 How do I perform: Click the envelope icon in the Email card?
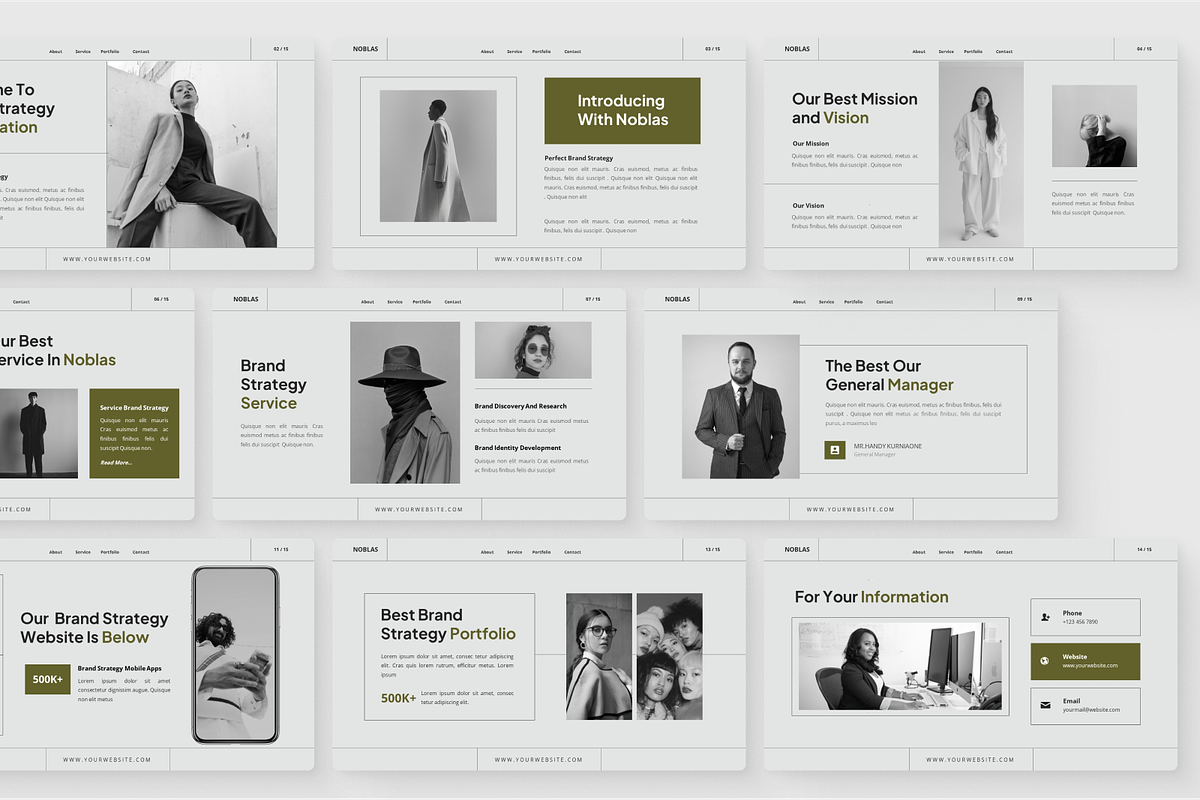(1045, 705)
